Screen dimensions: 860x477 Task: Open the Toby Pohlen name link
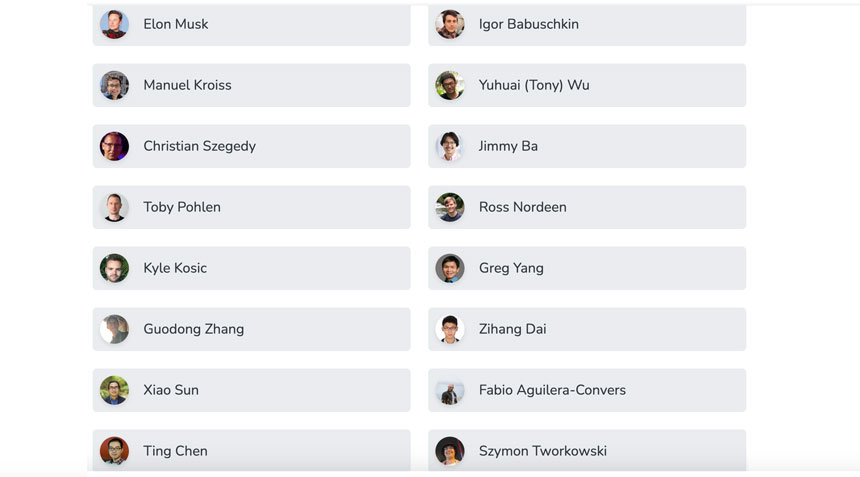182,207
